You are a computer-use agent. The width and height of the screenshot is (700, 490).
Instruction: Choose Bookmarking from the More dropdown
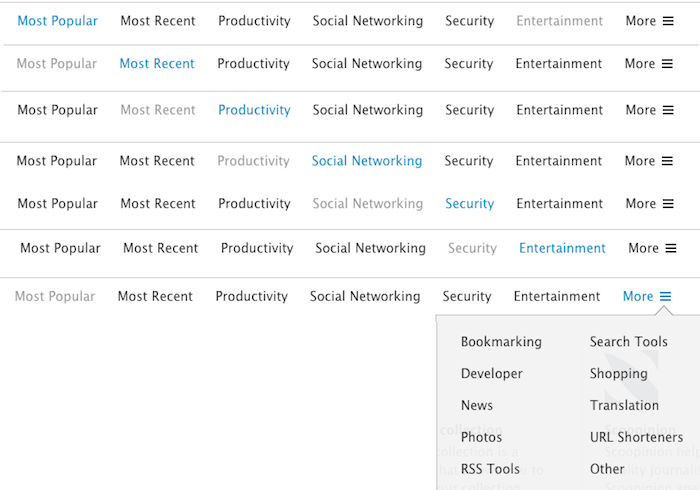point(501,342)
